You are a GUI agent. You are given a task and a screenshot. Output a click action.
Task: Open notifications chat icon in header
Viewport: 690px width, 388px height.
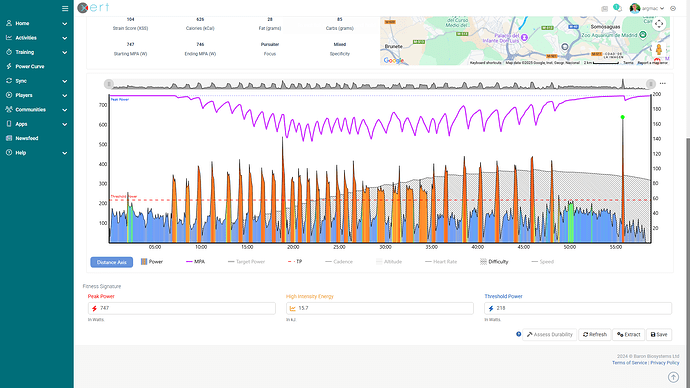coord(617,8)
